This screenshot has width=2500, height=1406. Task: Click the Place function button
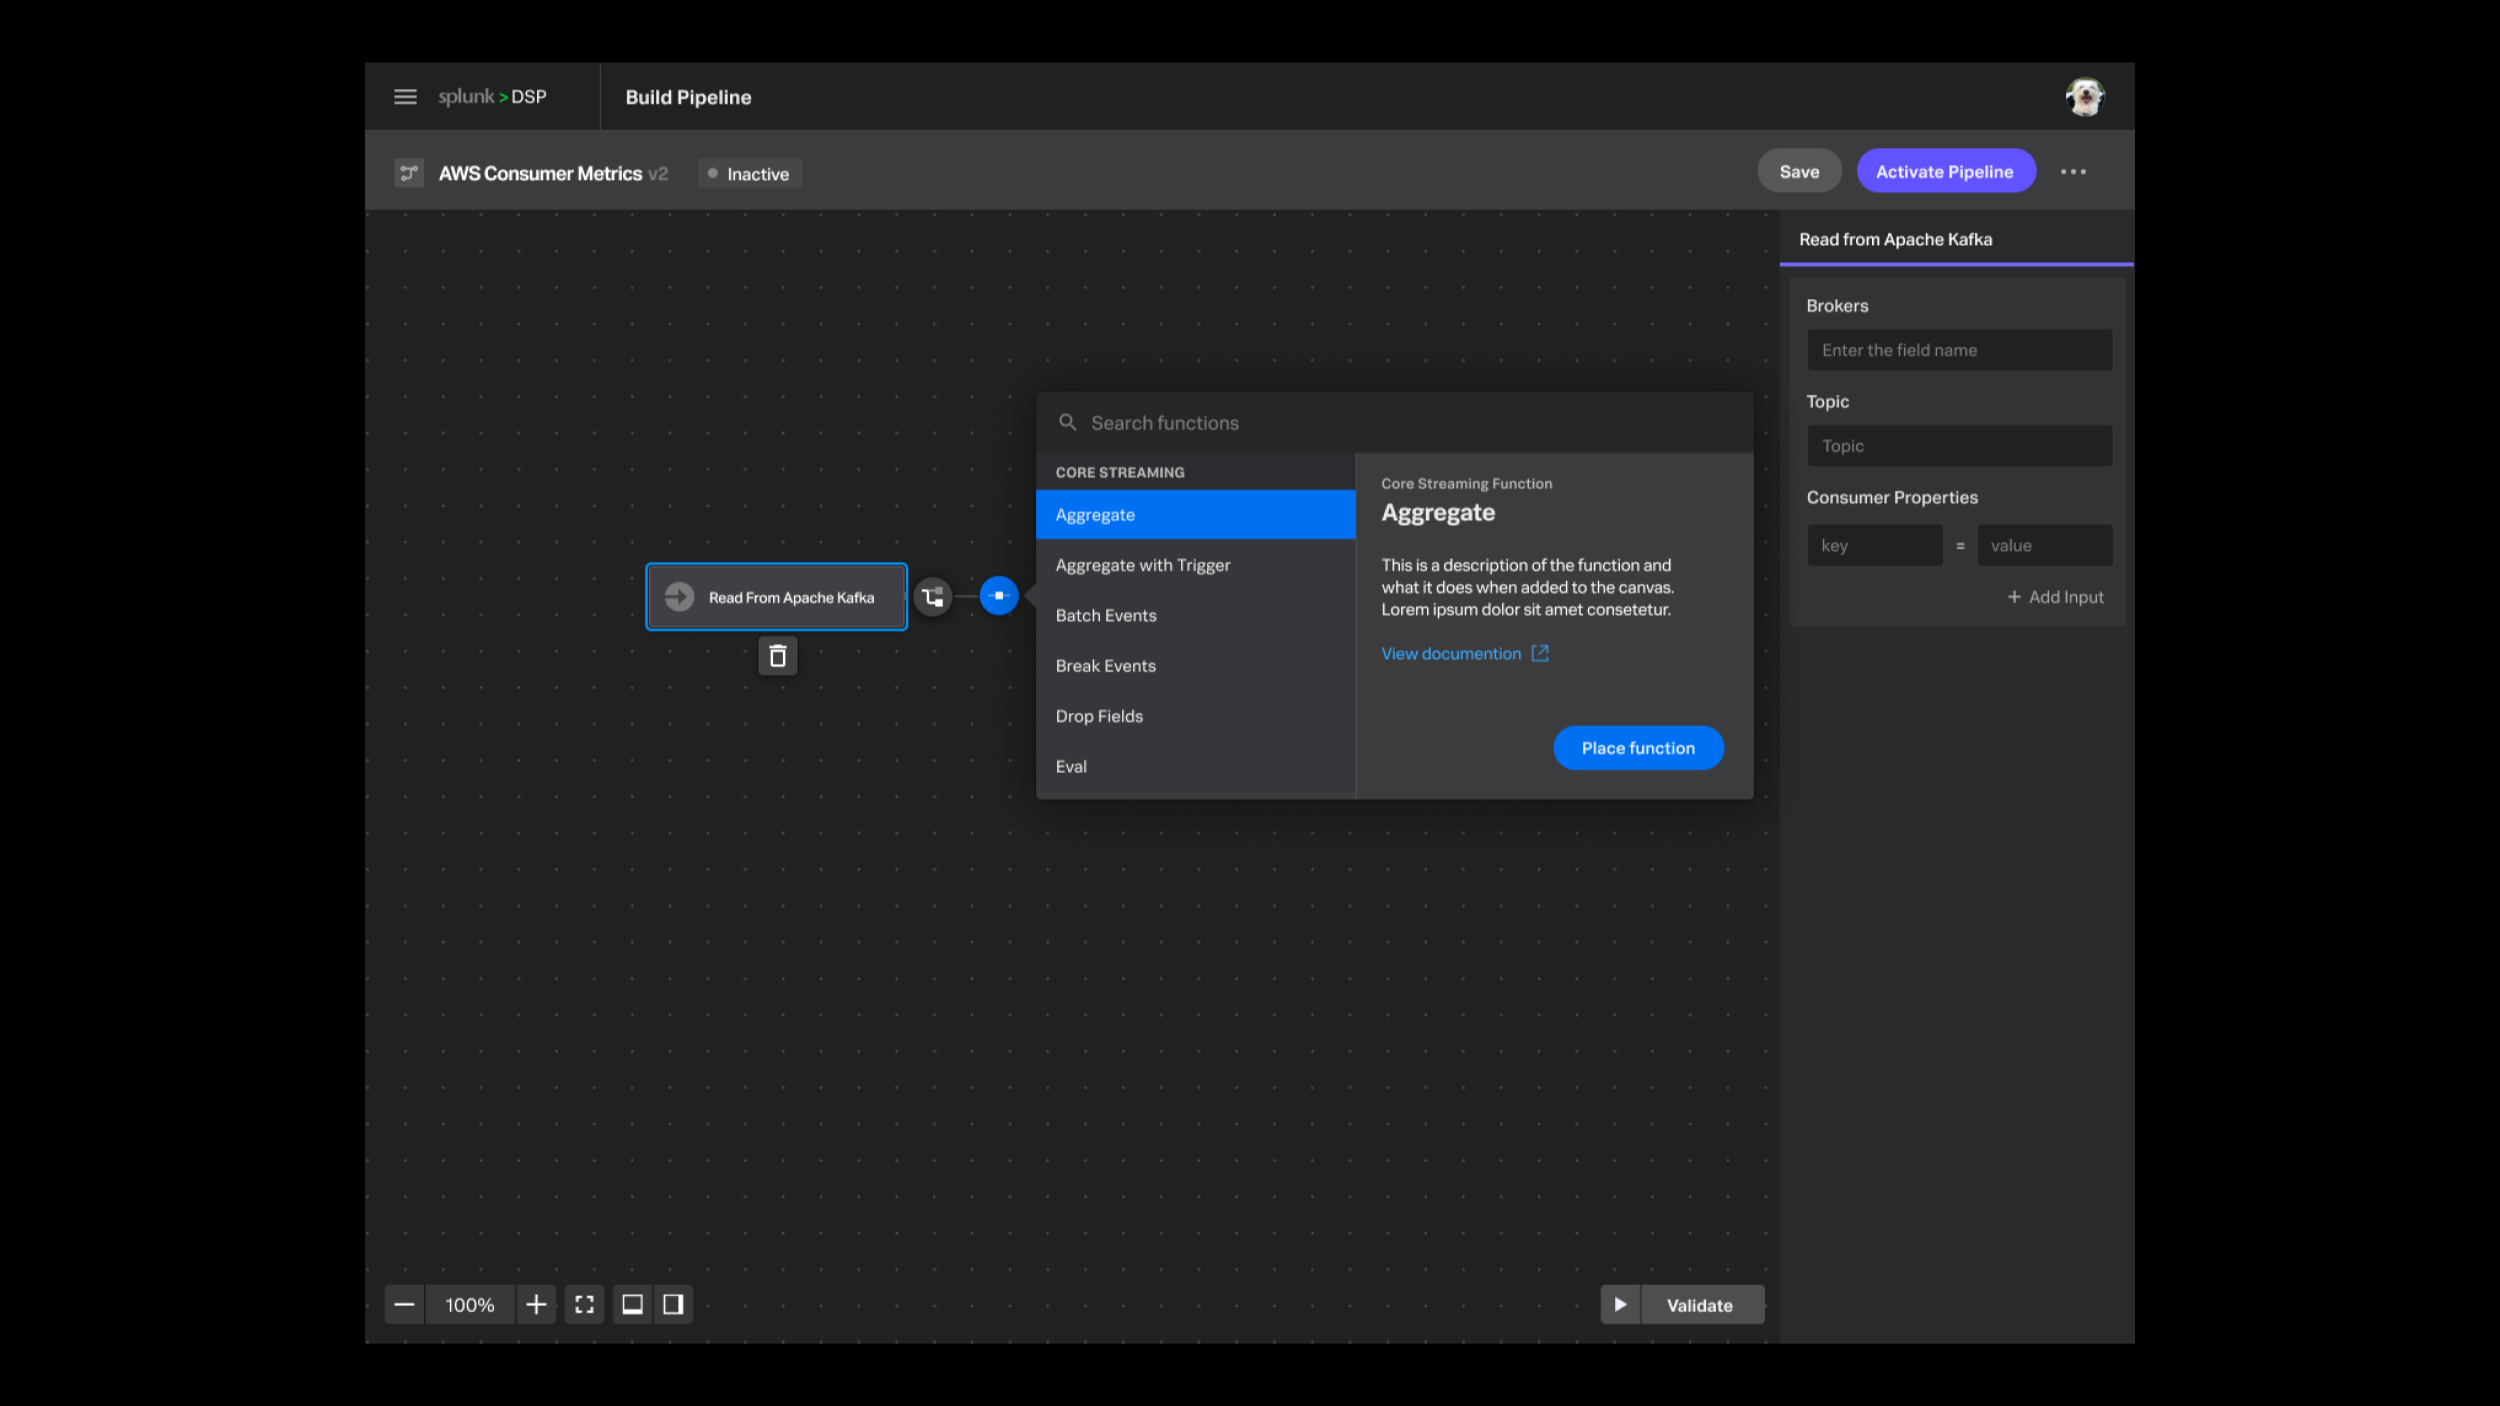(x=1637, y=748)
